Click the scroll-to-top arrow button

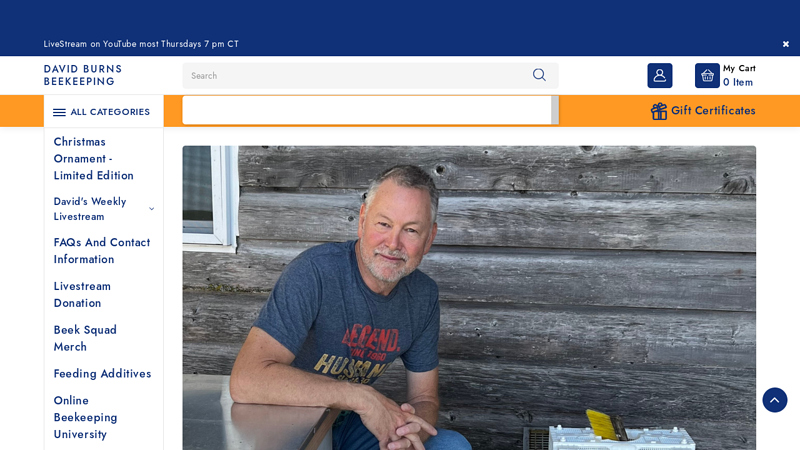[774, 400]
